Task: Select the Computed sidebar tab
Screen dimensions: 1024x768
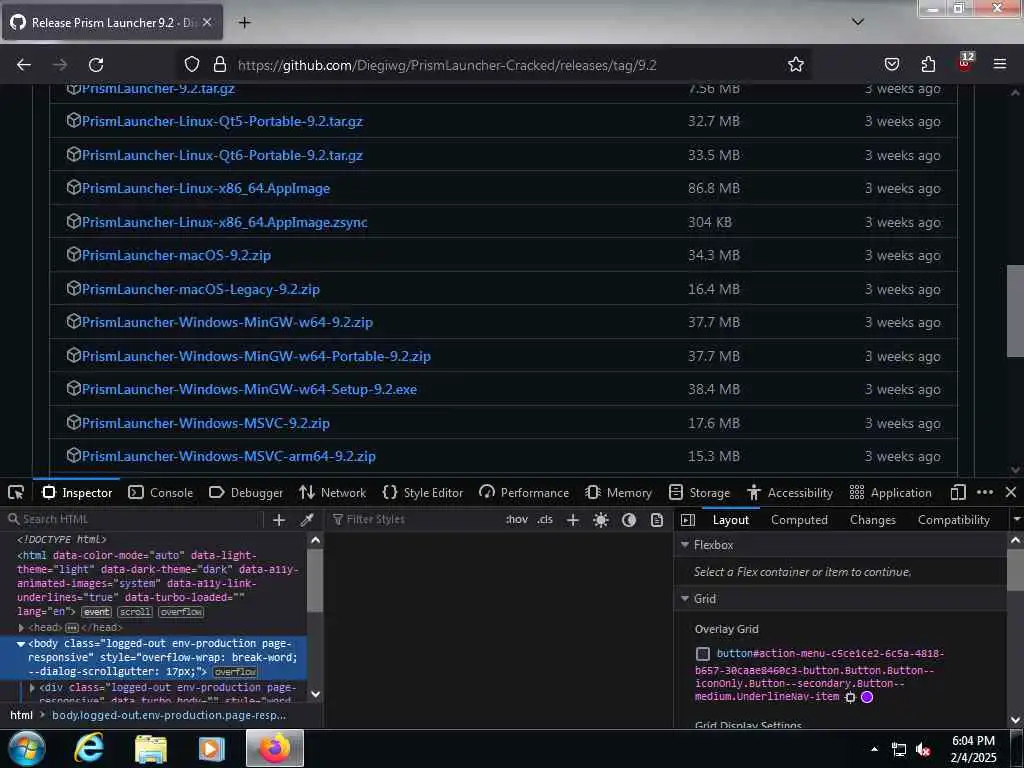Action: click(799, 520)
